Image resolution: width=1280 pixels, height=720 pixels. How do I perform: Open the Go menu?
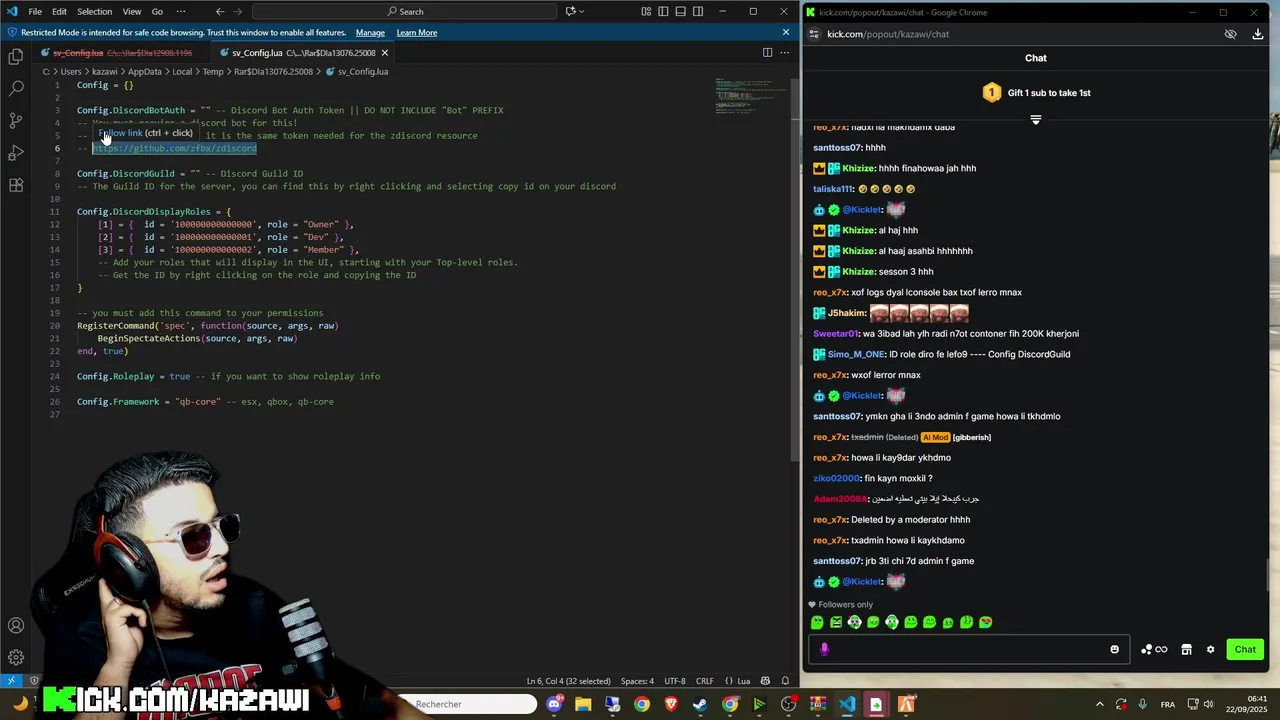pyautogui.click(x=157, y=11)
